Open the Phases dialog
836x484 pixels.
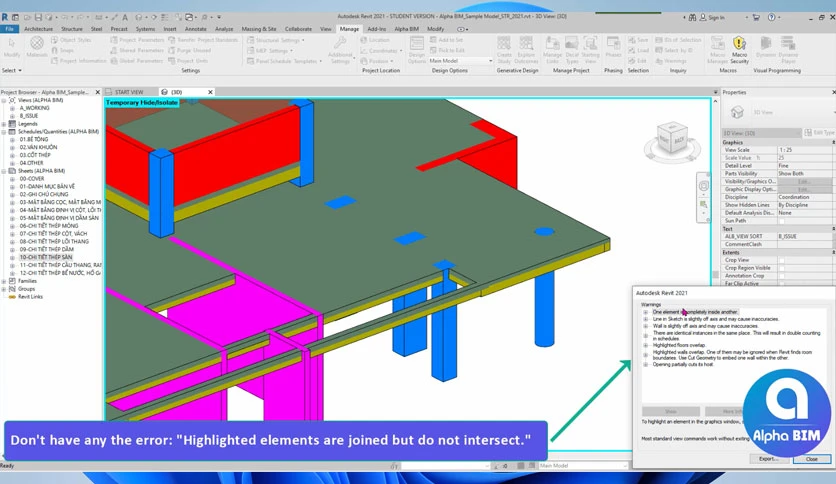(613, 47)
